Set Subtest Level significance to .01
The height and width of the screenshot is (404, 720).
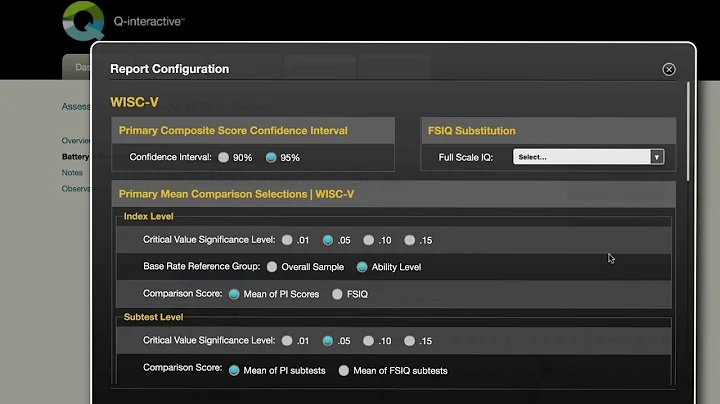pos(287,341)
